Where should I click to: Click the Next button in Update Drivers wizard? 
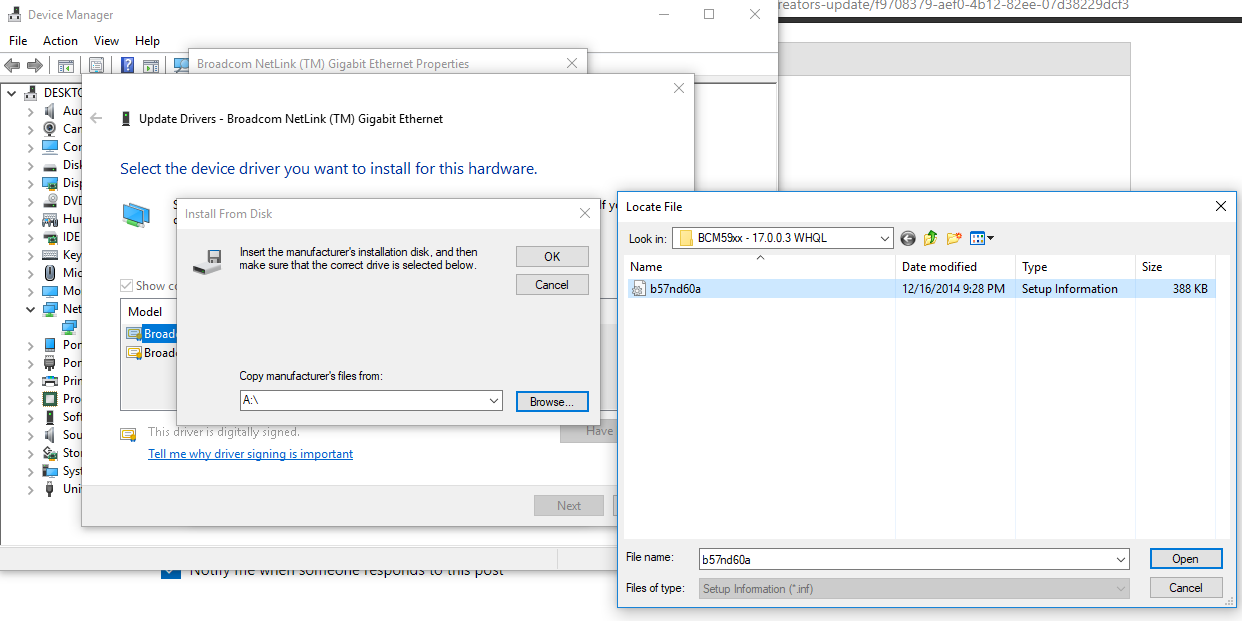pos(569,506)
